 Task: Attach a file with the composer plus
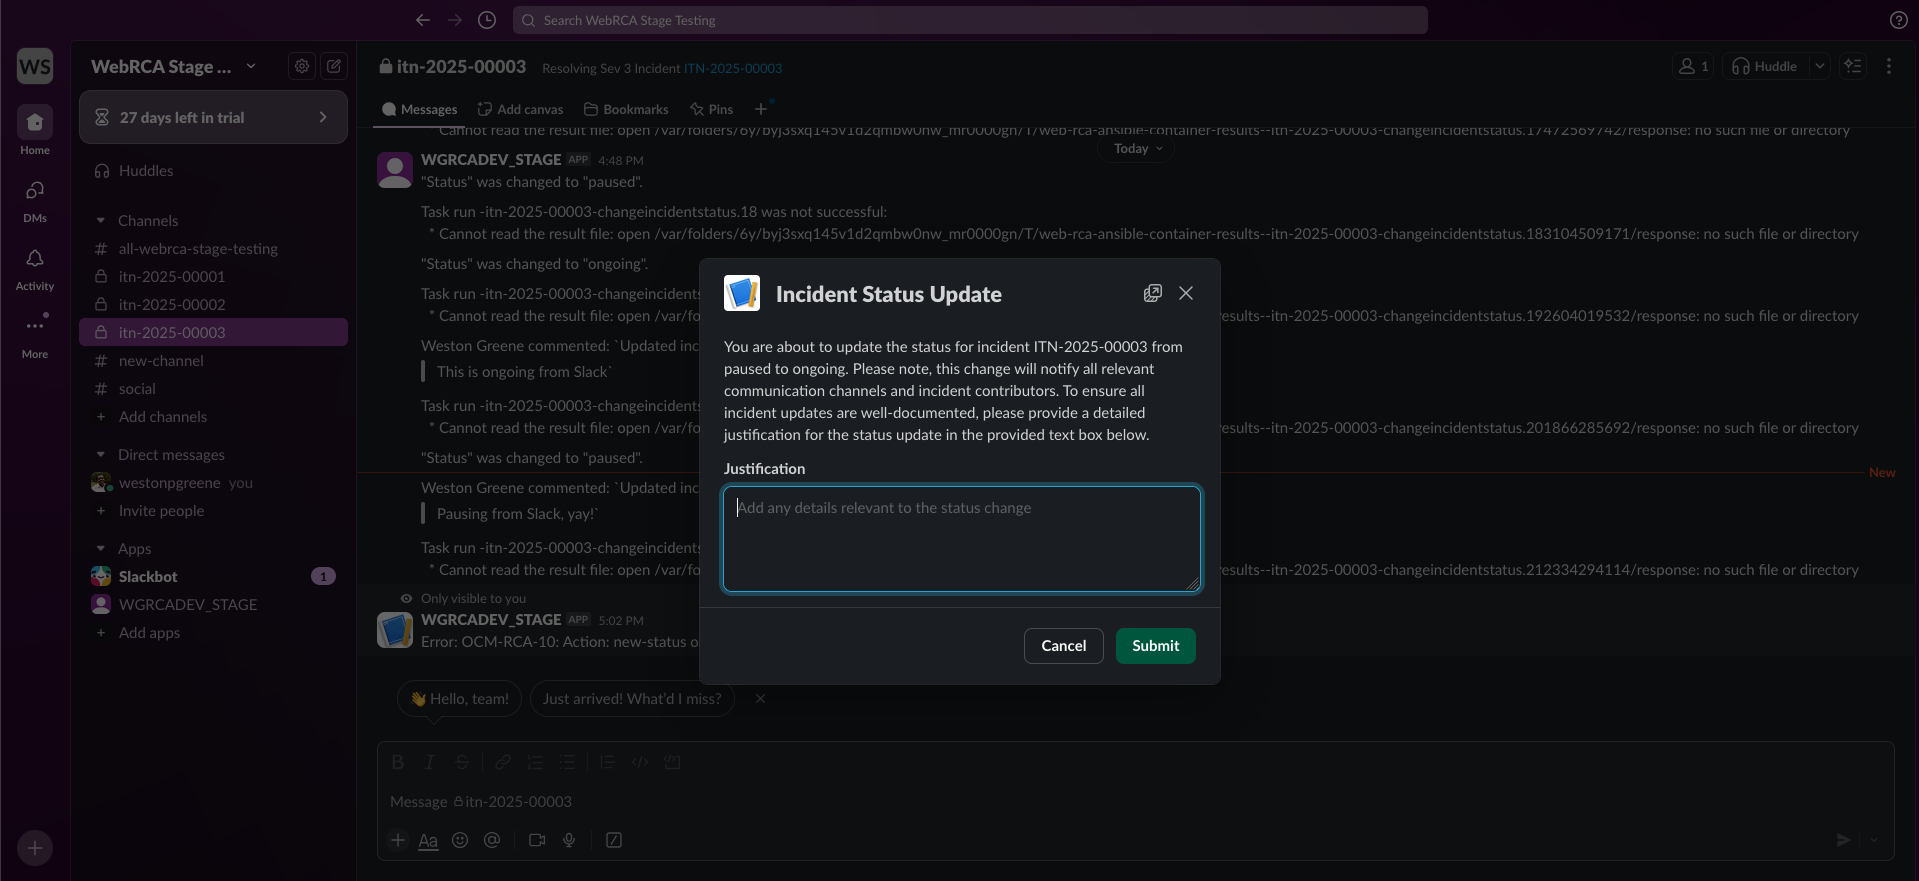tap(398, 840)
